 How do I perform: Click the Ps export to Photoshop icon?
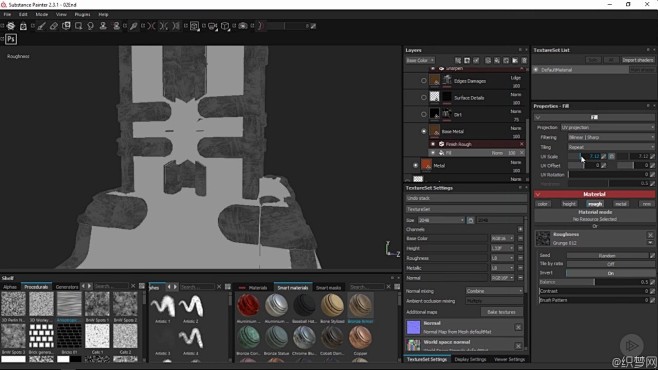point(11,39)
